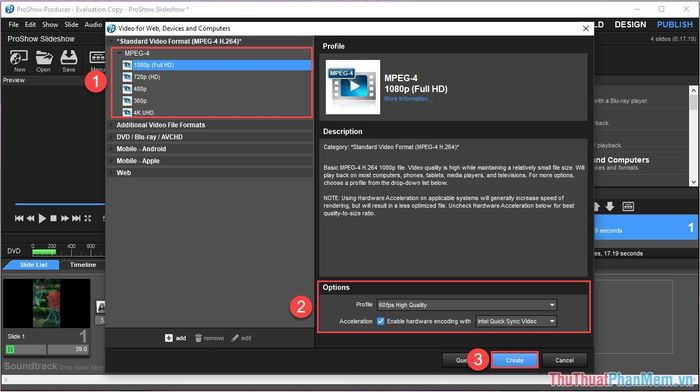
Task: Switch to the Timeline tab
Action: pyautogui.click(x=83, y=265)
